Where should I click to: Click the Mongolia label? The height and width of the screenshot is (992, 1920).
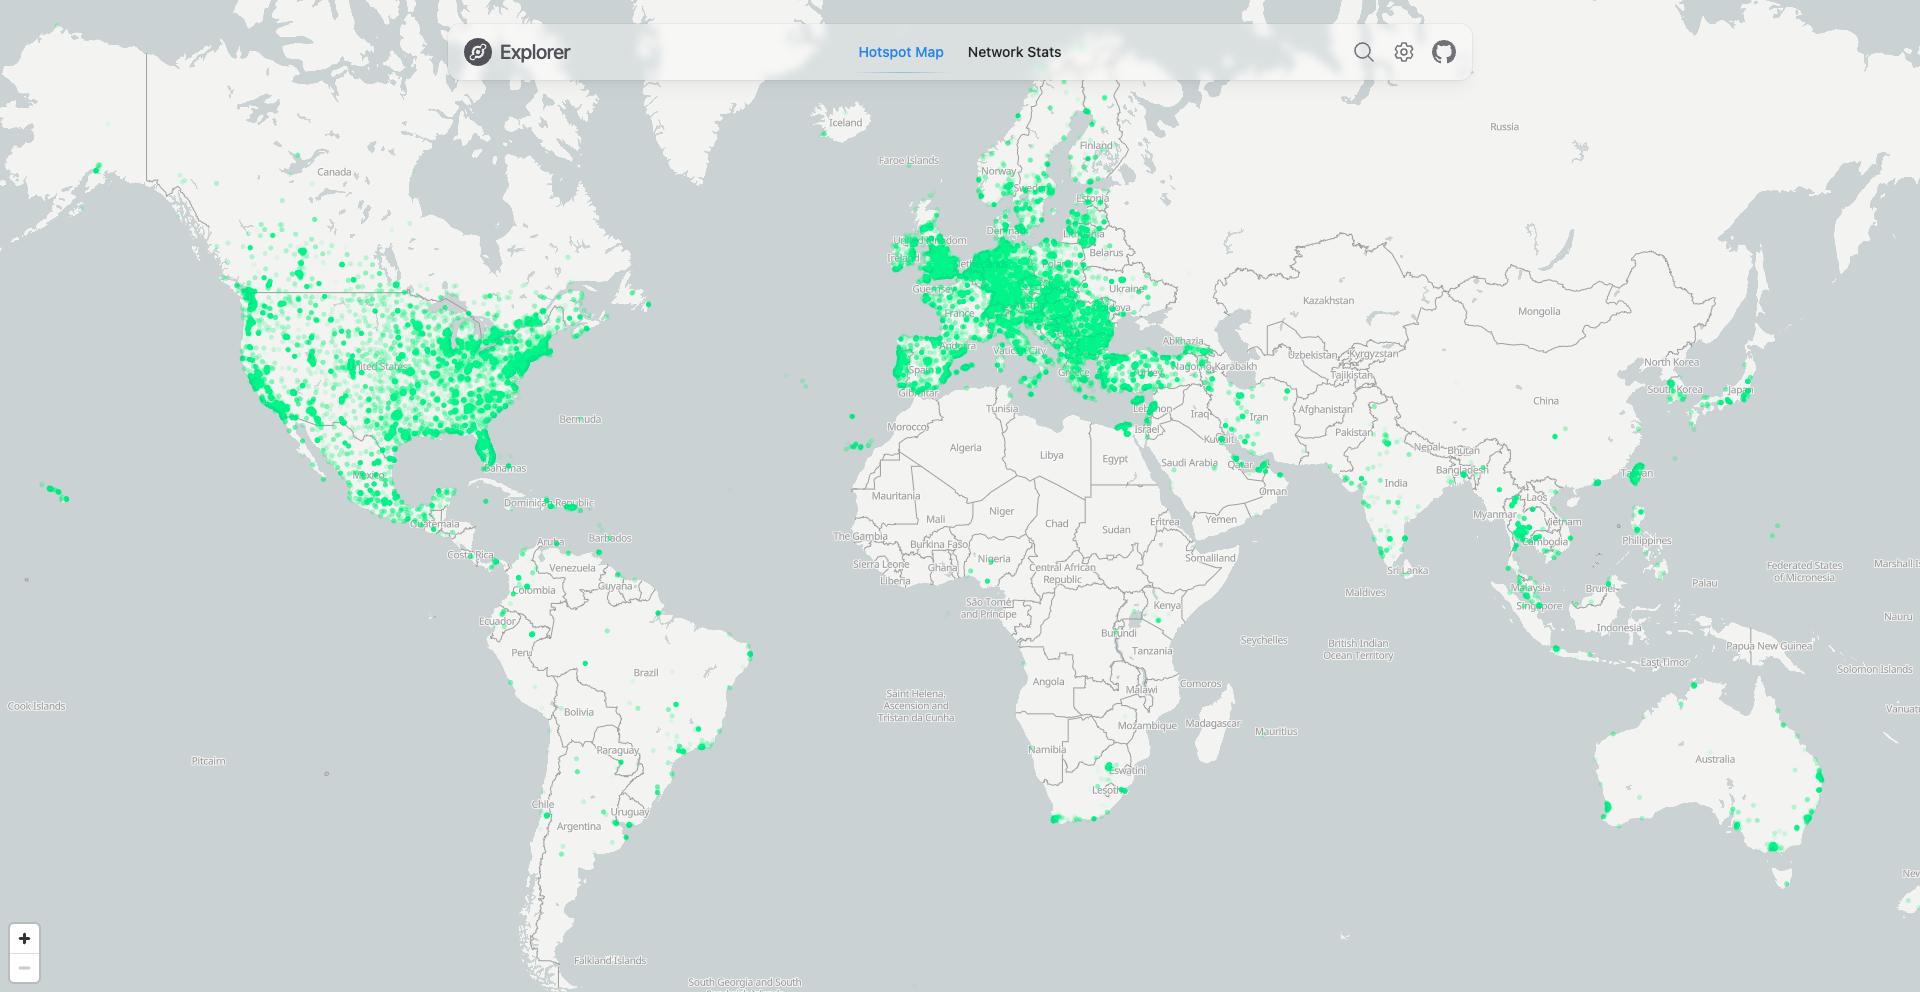pyautogui.click(x=1539, y=312)
